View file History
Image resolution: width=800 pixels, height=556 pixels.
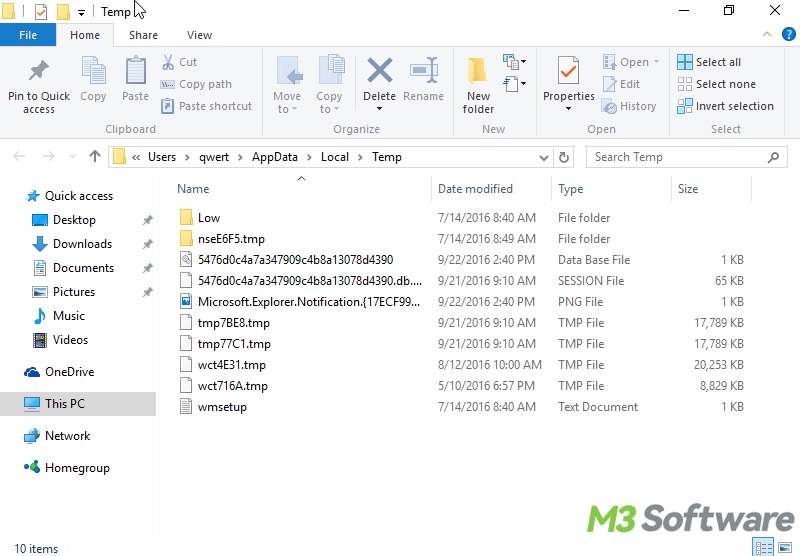(x=629, y=106)
